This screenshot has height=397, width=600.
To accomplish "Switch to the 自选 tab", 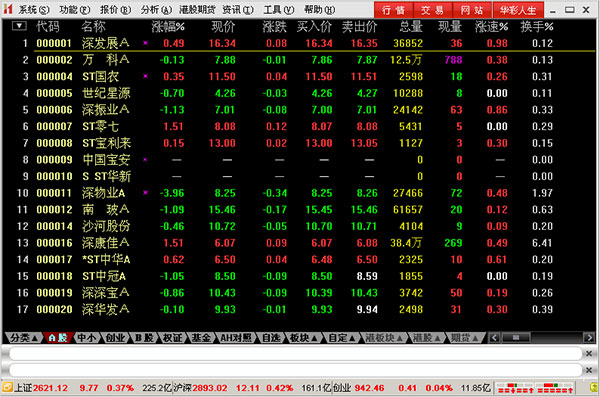I will 271,338.
